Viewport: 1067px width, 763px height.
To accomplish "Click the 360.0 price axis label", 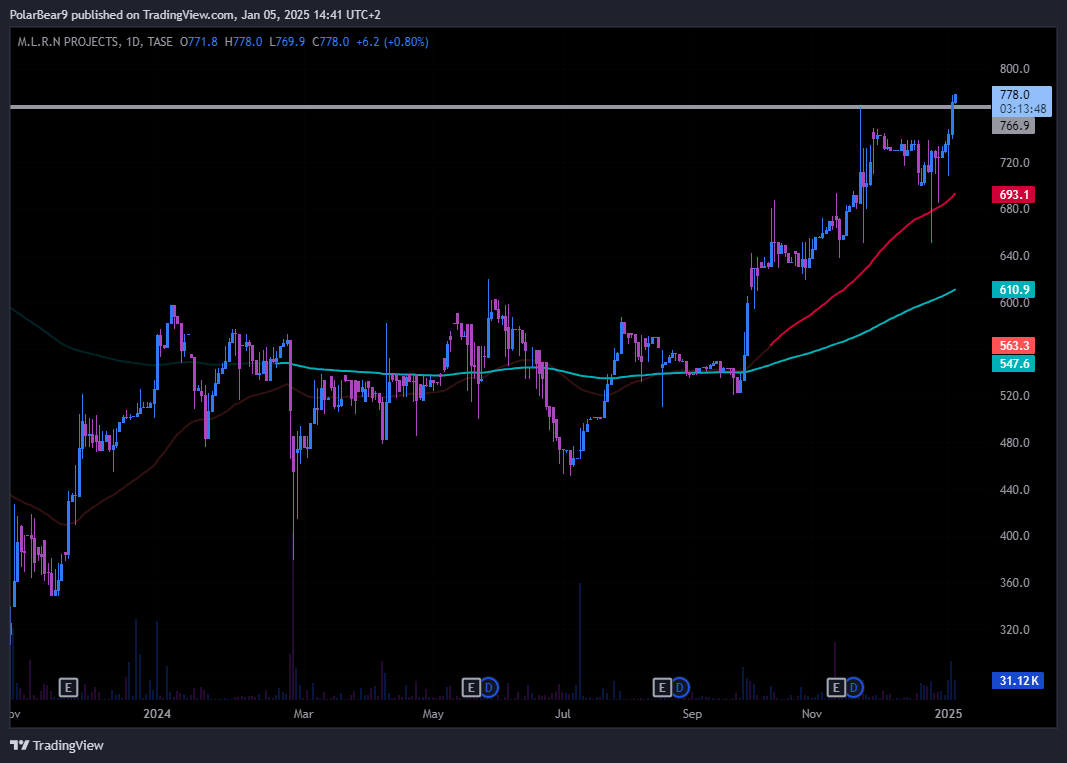I will pos(1015,583).
